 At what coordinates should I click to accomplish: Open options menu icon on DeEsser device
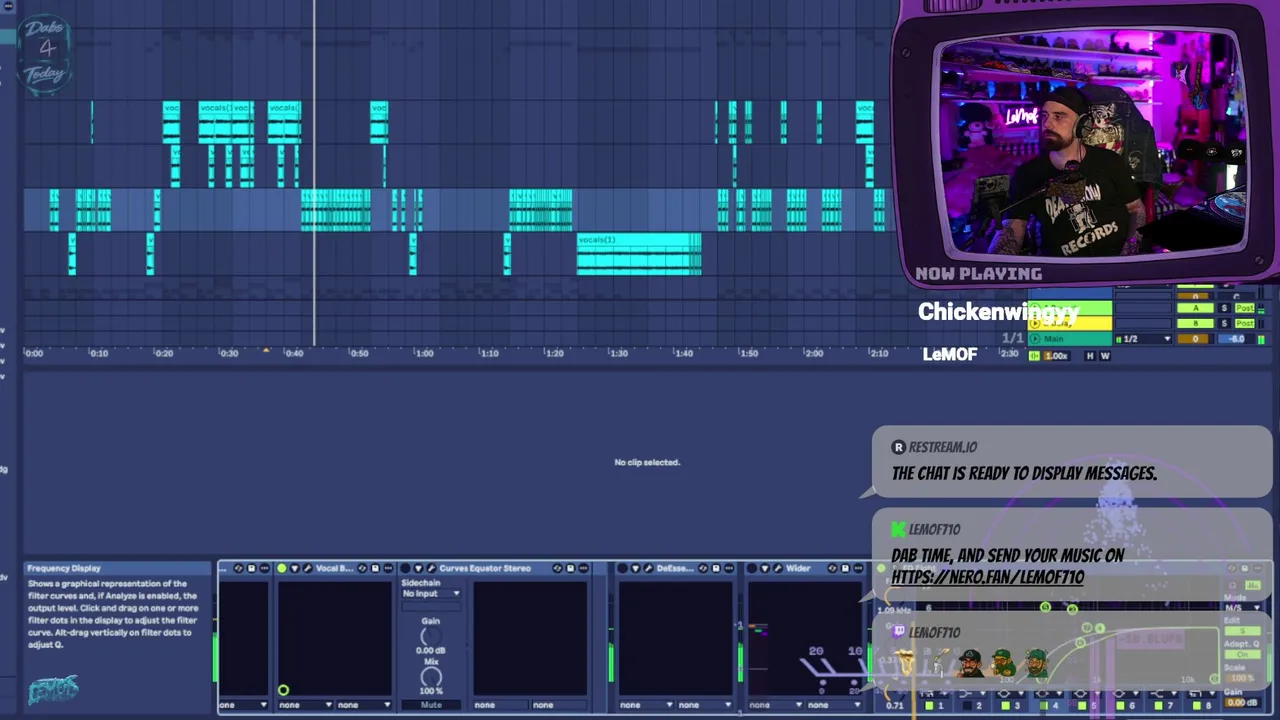[x=729, y=568]
